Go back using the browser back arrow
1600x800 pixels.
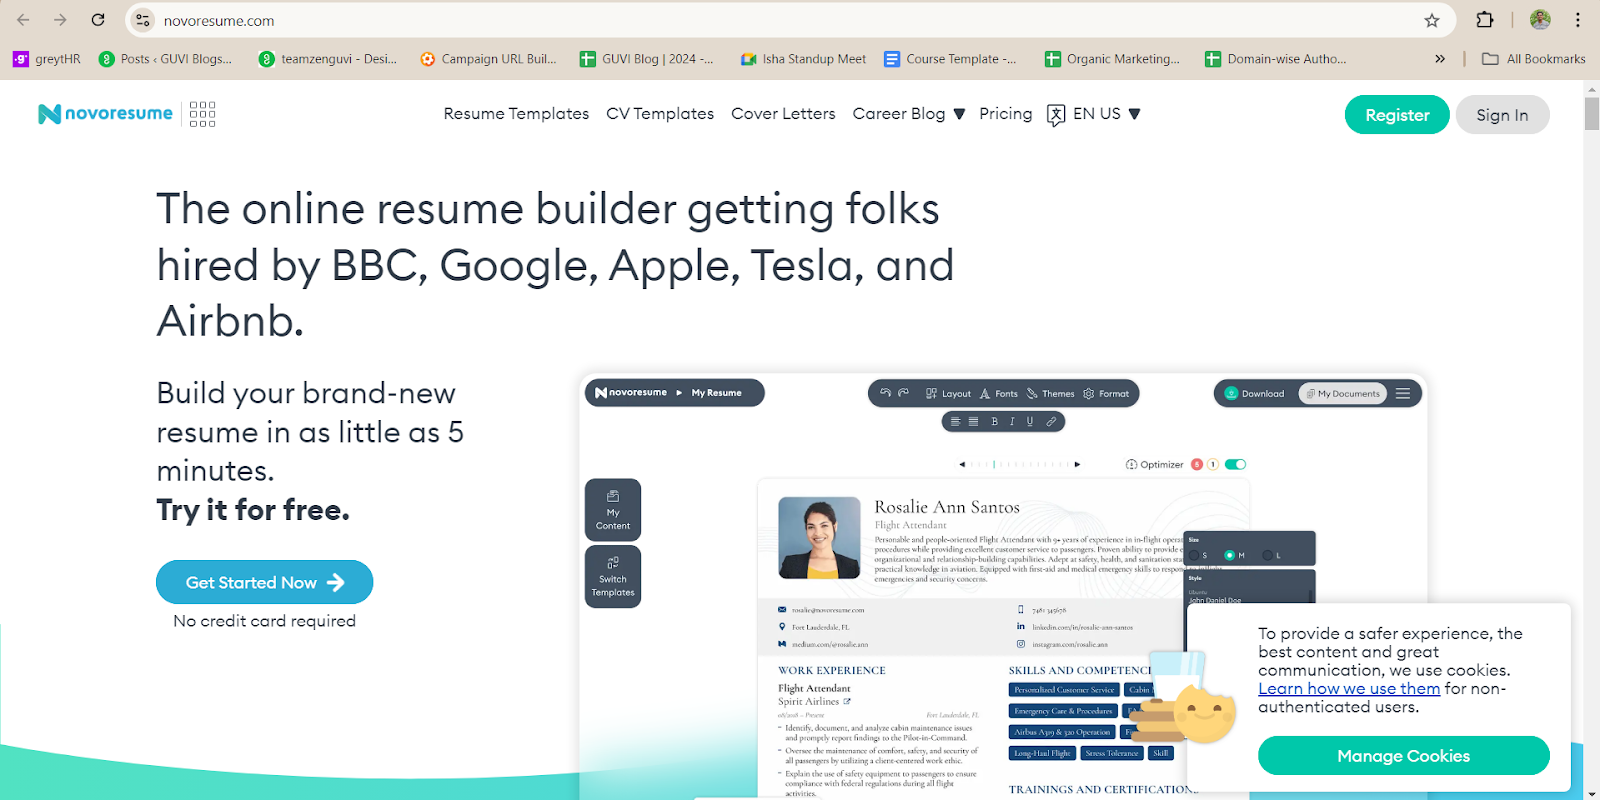23,20
